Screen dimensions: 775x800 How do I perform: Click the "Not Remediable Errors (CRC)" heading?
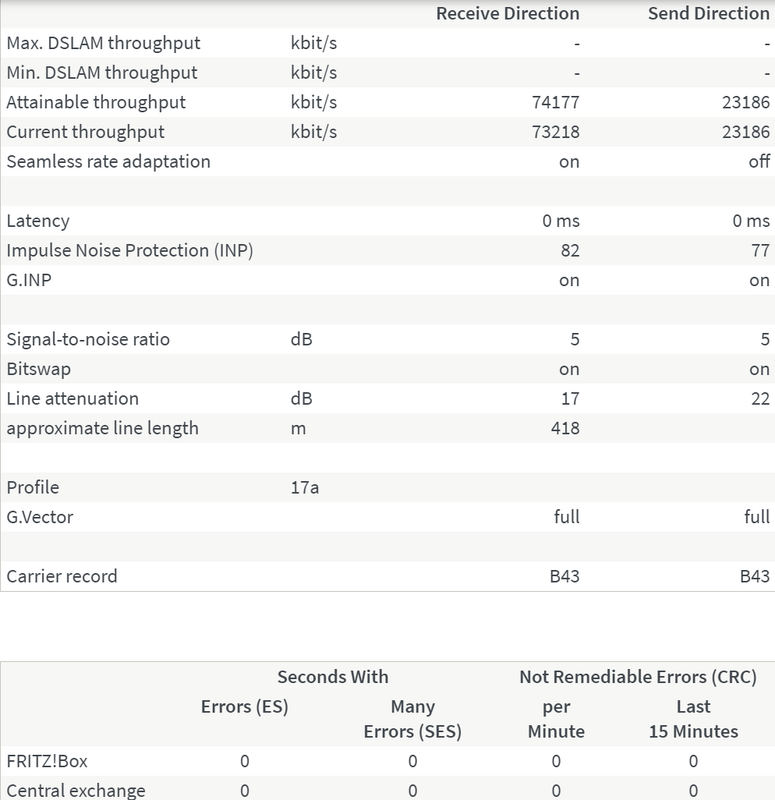637,677
